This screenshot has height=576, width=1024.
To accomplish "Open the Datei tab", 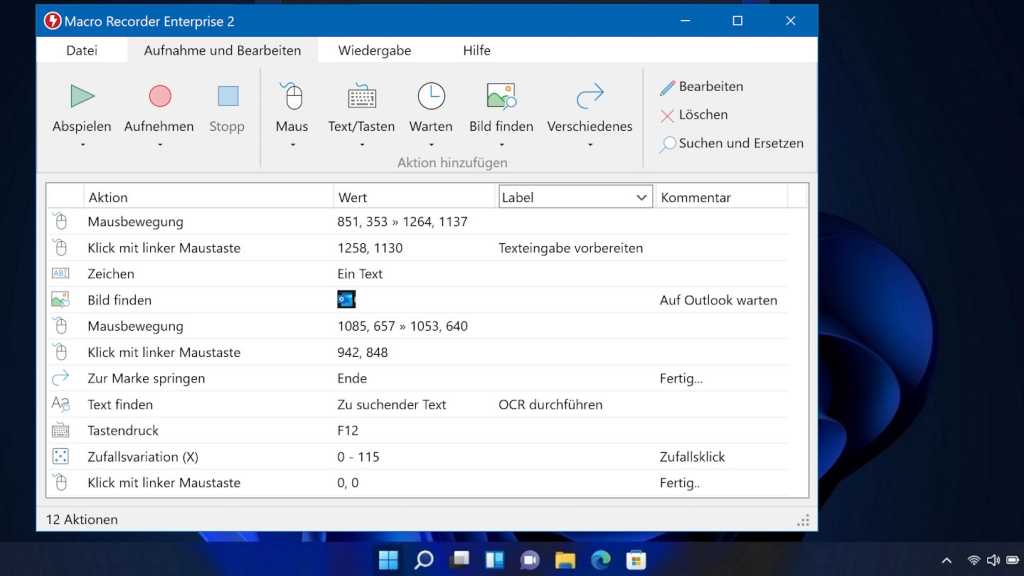I will [82, 50].
